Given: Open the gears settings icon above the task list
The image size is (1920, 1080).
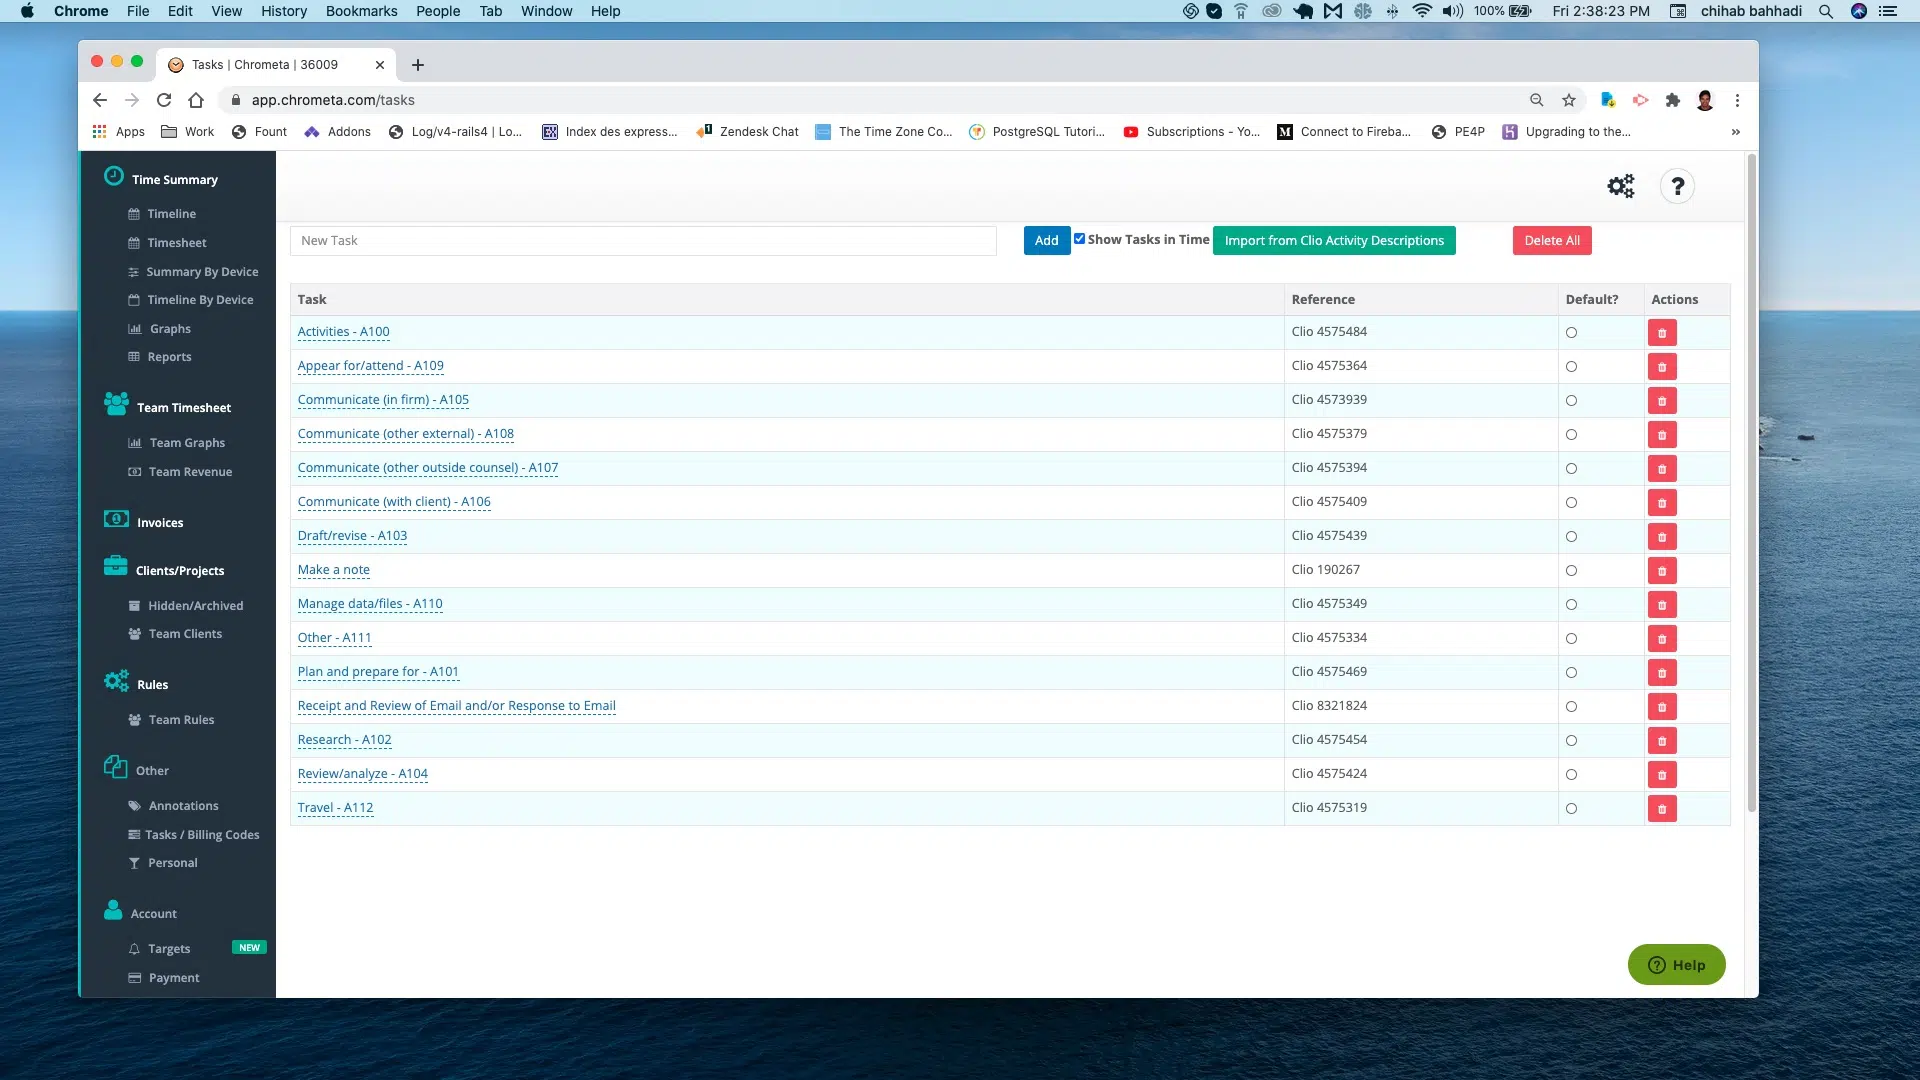Looking at the screenshot, I should [x=1621, y=185].
